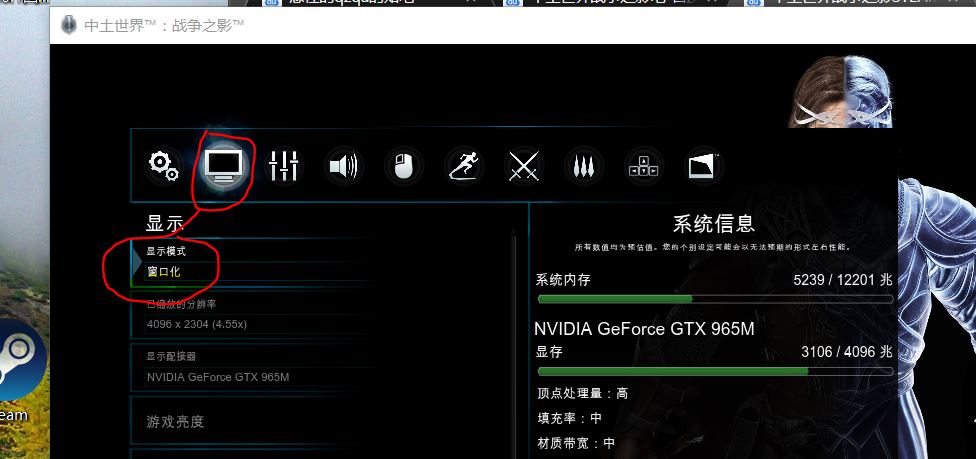The image size is (976, 459).
Task: Click the 5239 / 12201 兆 memory value
Action: tap(843, 280)
